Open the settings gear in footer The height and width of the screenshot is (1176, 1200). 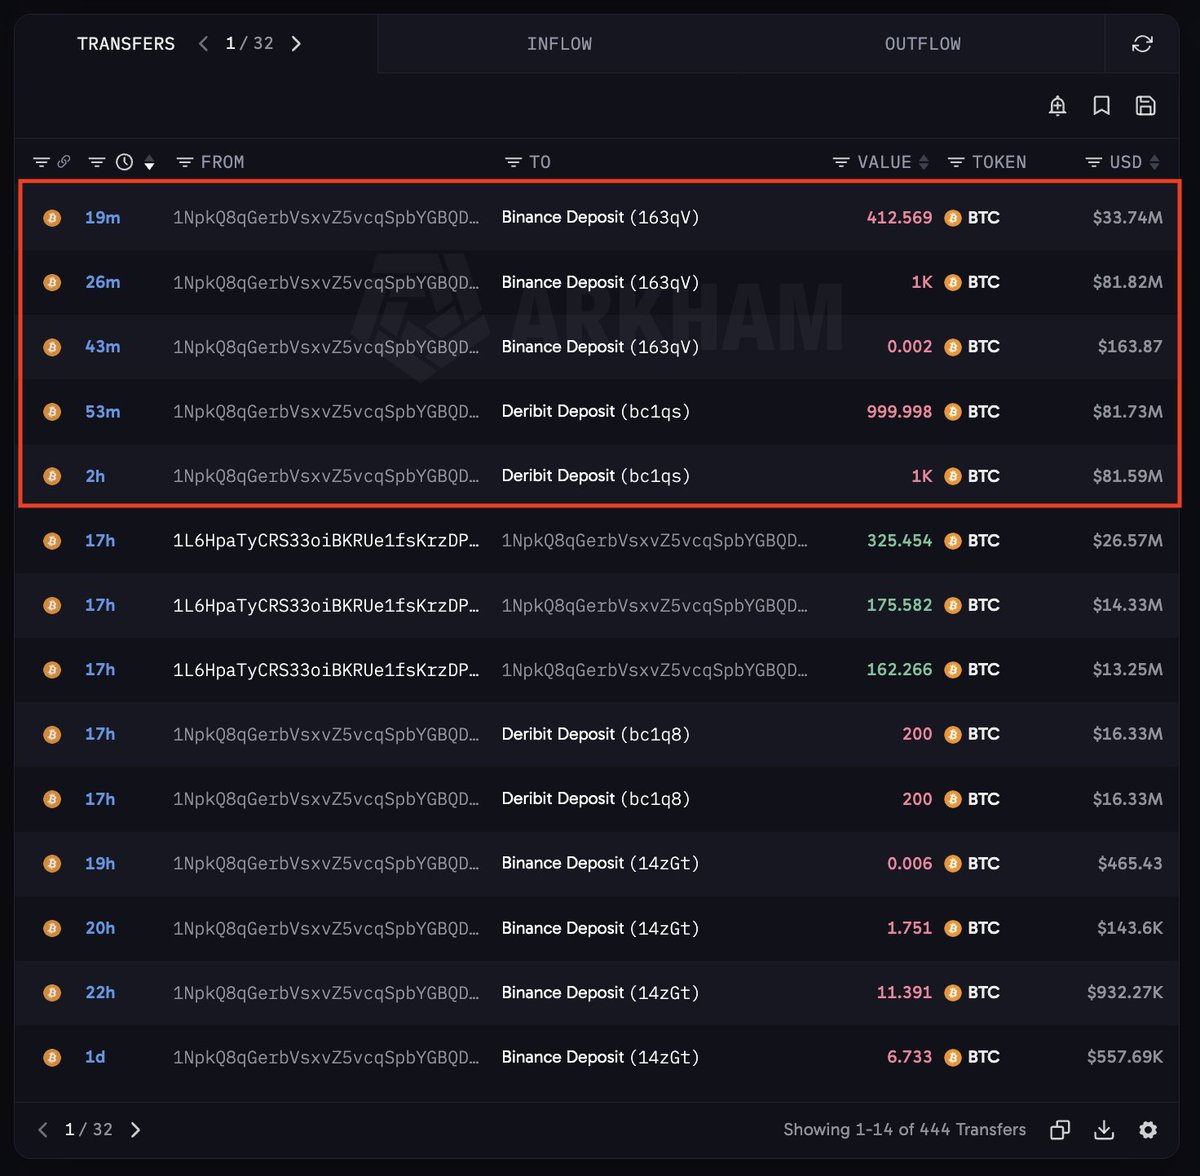[1148, 1130]
